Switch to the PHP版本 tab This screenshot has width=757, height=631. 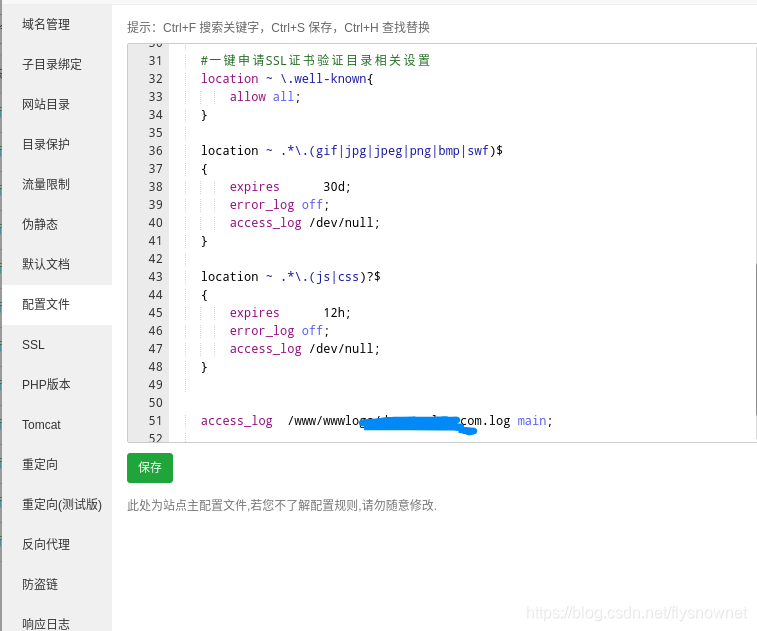click(46, 384)
